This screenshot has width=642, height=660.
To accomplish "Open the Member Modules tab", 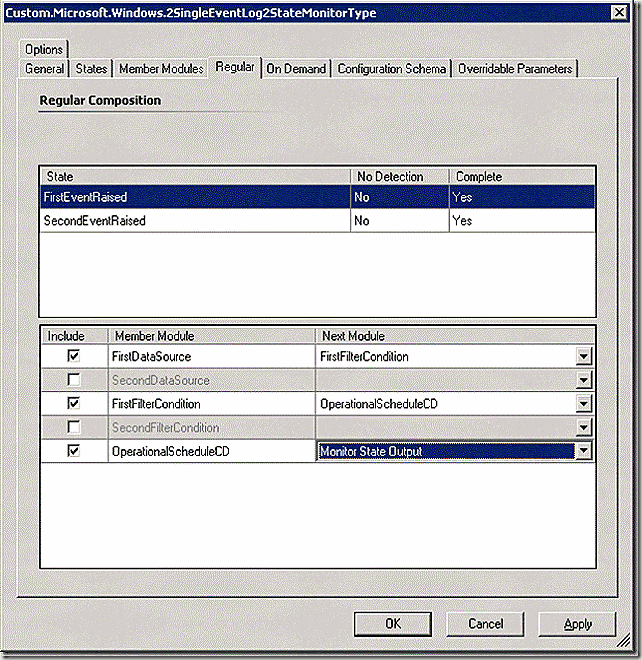I will point(161,69).
